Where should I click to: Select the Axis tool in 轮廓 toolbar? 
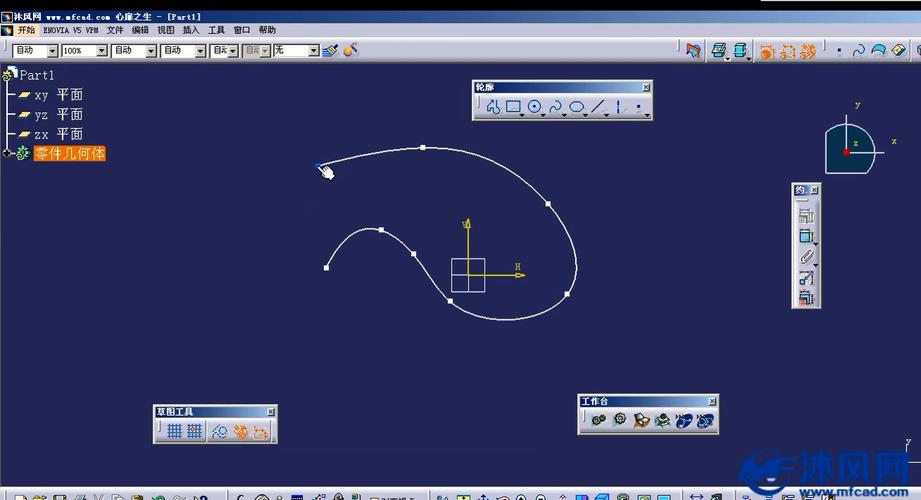point(619,108)
